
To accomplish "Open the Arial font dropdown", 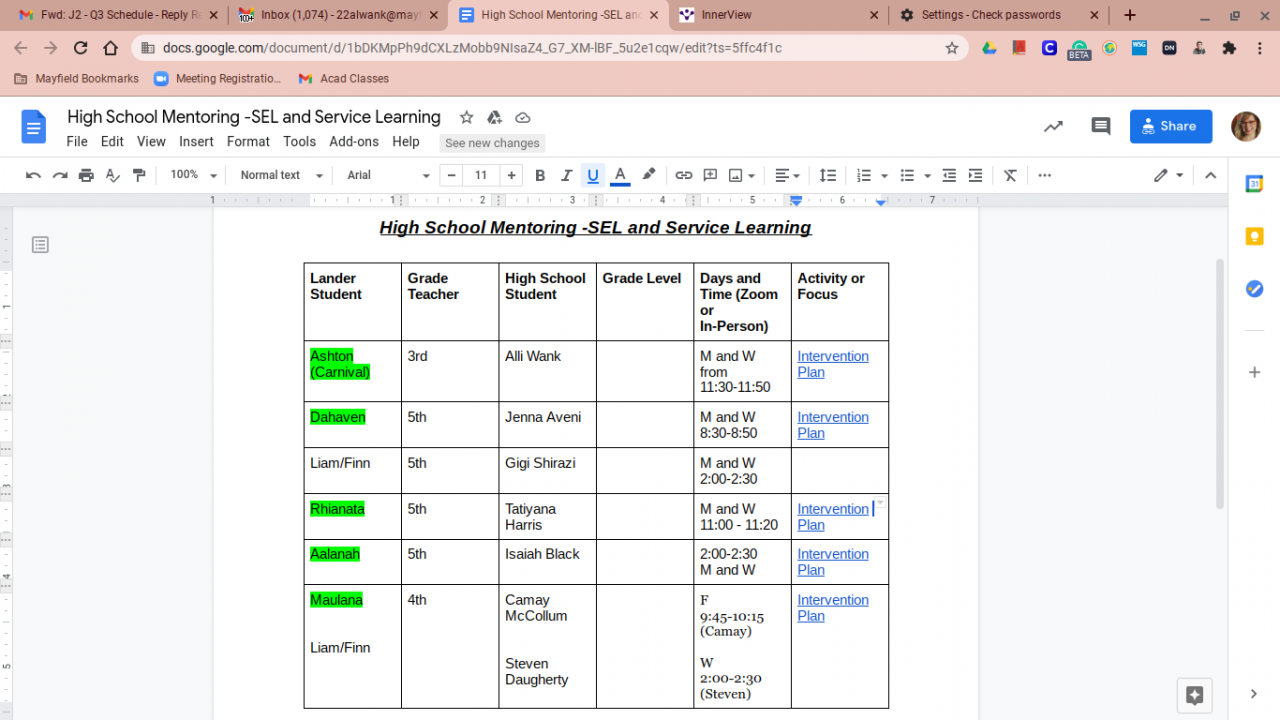I will click(388, 175).
